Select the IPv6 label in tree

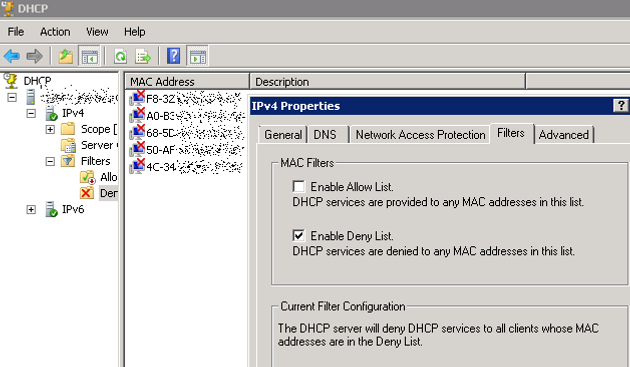point(73,209)
